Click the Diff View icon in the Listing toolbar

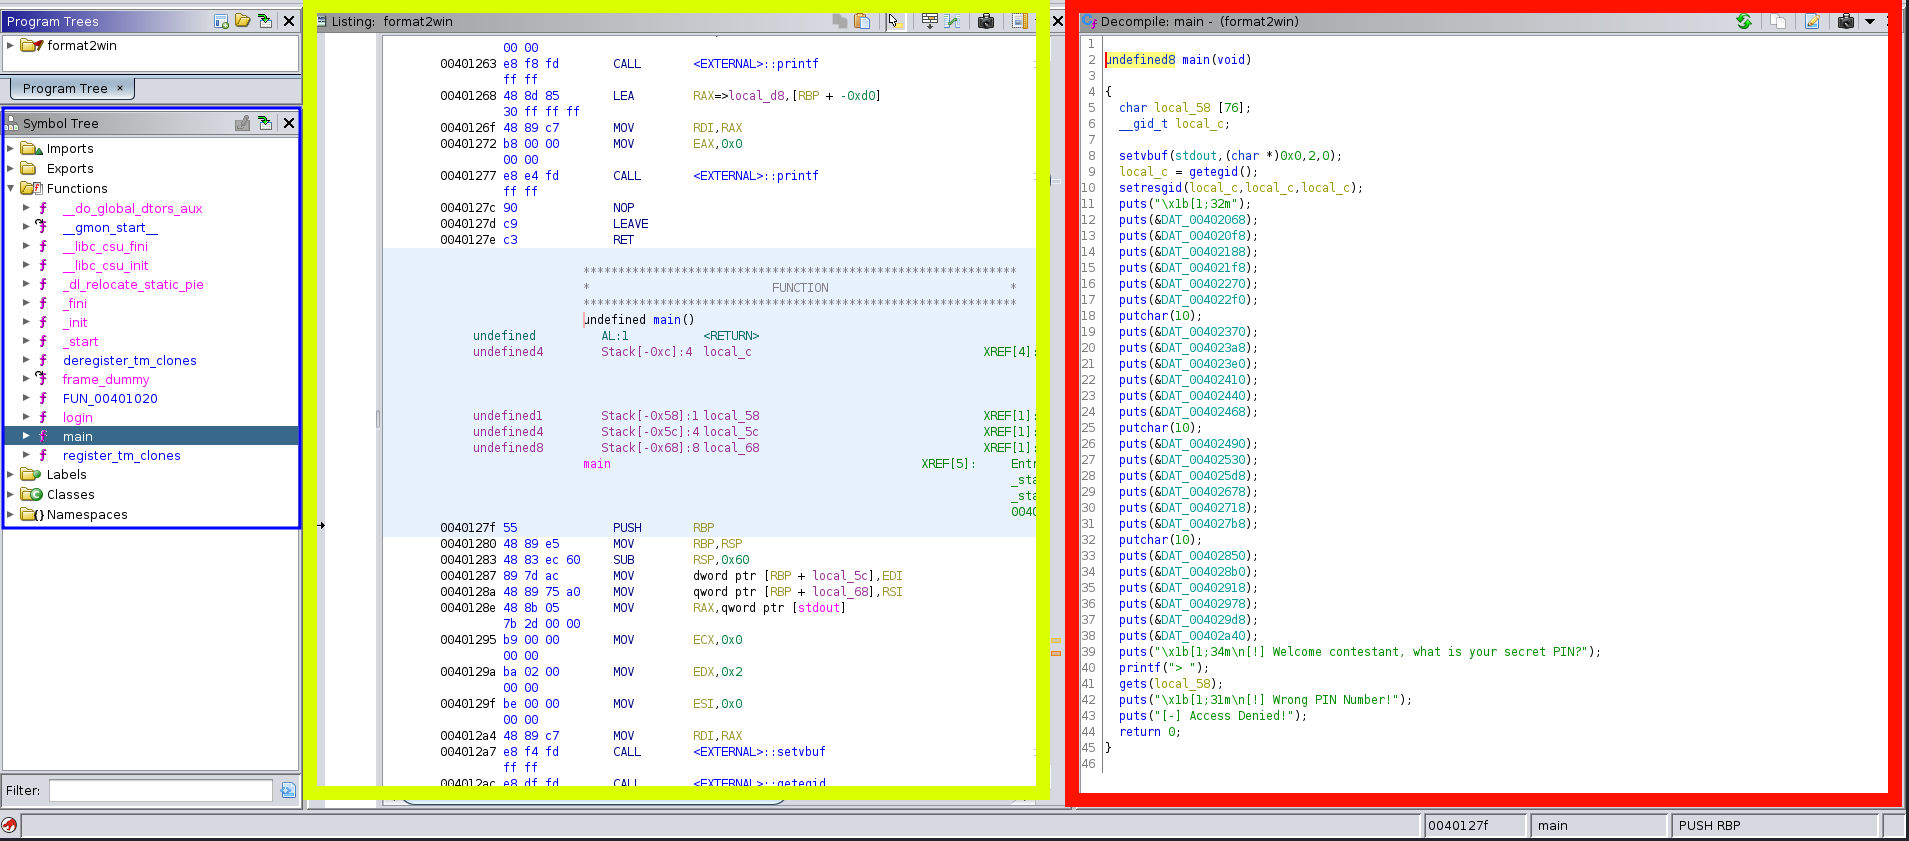pyautogui.click(x=952, y=21)
